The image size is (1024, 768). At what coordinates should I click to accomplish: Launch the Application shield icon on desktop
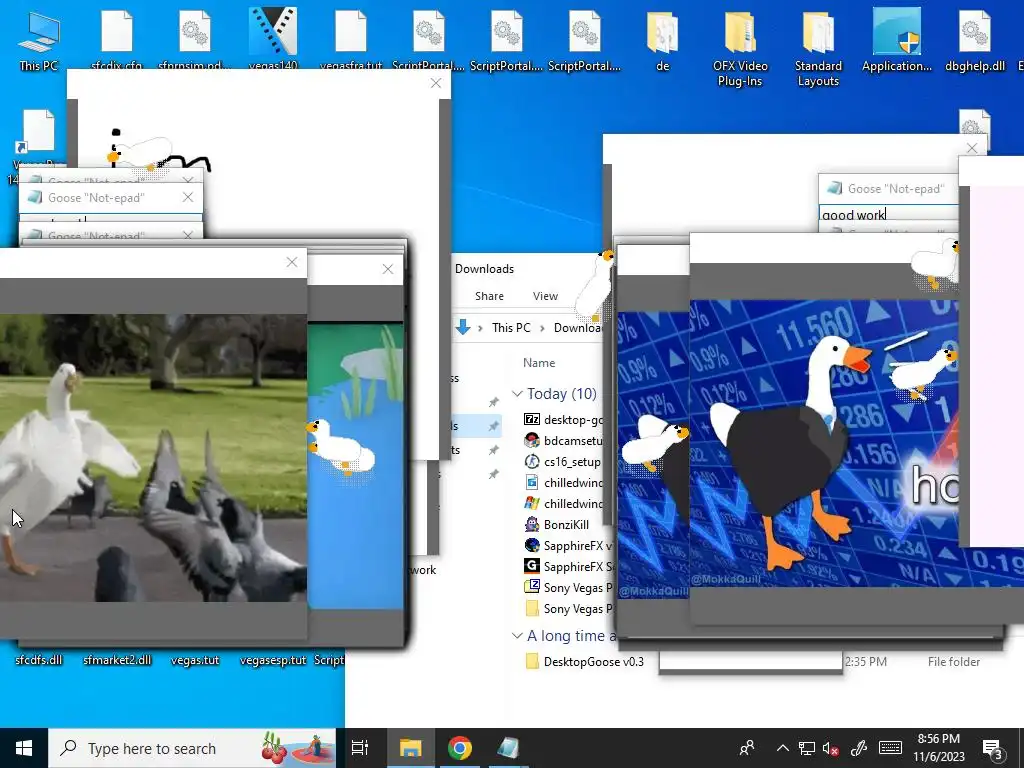tap(897, 40)
